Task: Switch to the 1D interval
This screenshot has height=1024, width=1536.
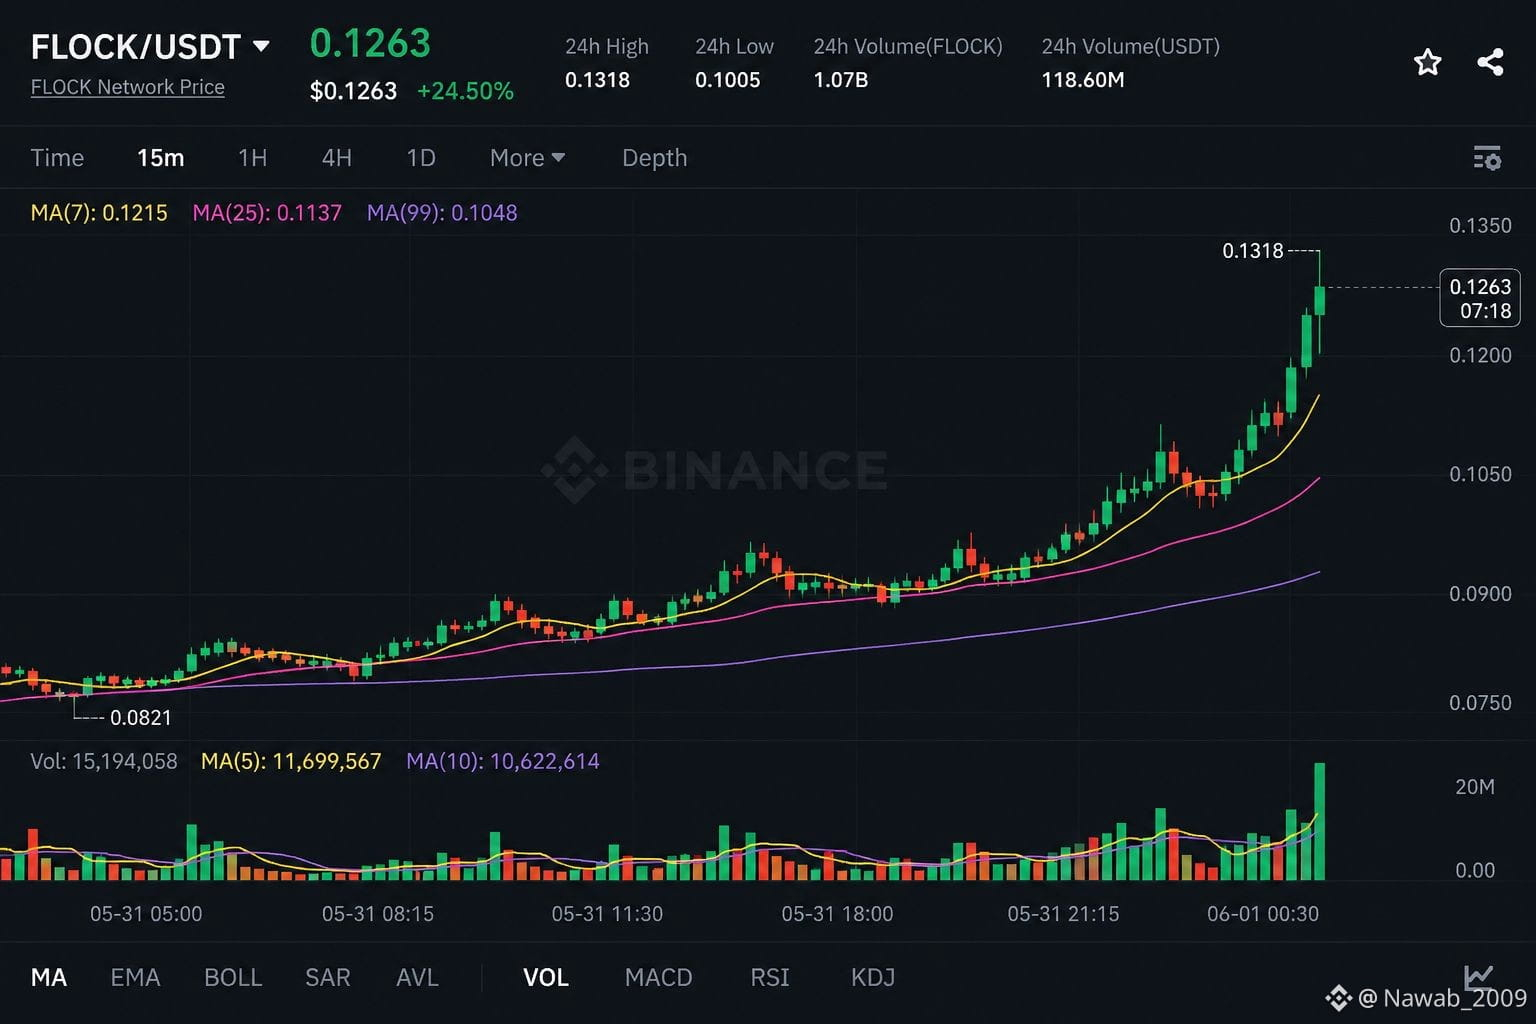Action: tap(421, 158)
